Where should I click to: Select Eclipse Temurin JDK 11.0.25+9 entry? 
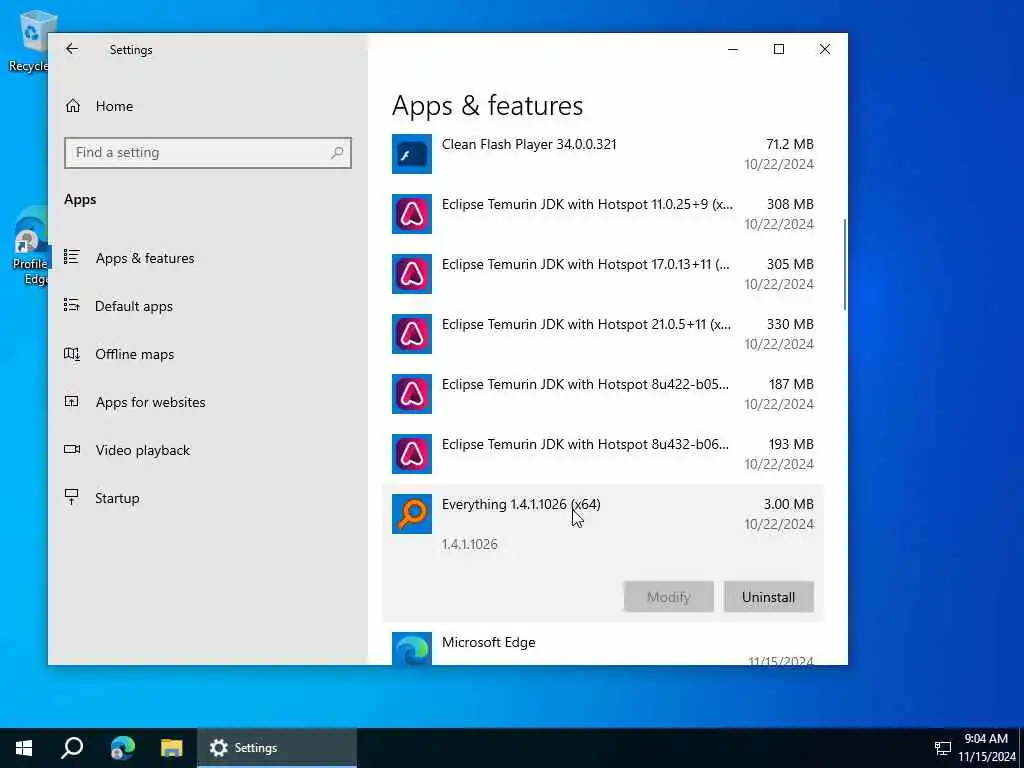(x=603, y=214)
